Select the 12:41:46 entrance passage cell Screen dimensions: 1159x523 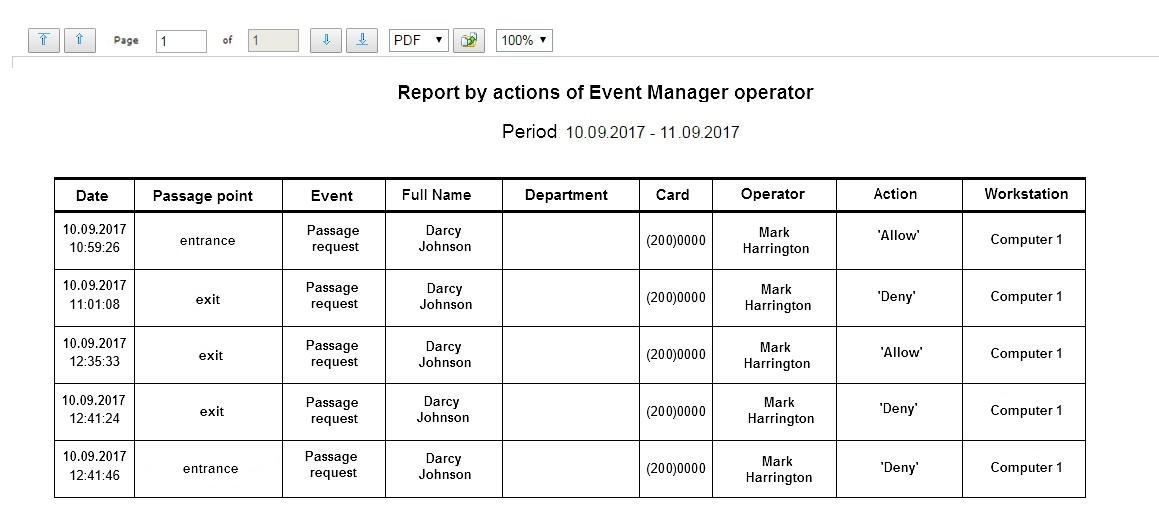[208, 468]
